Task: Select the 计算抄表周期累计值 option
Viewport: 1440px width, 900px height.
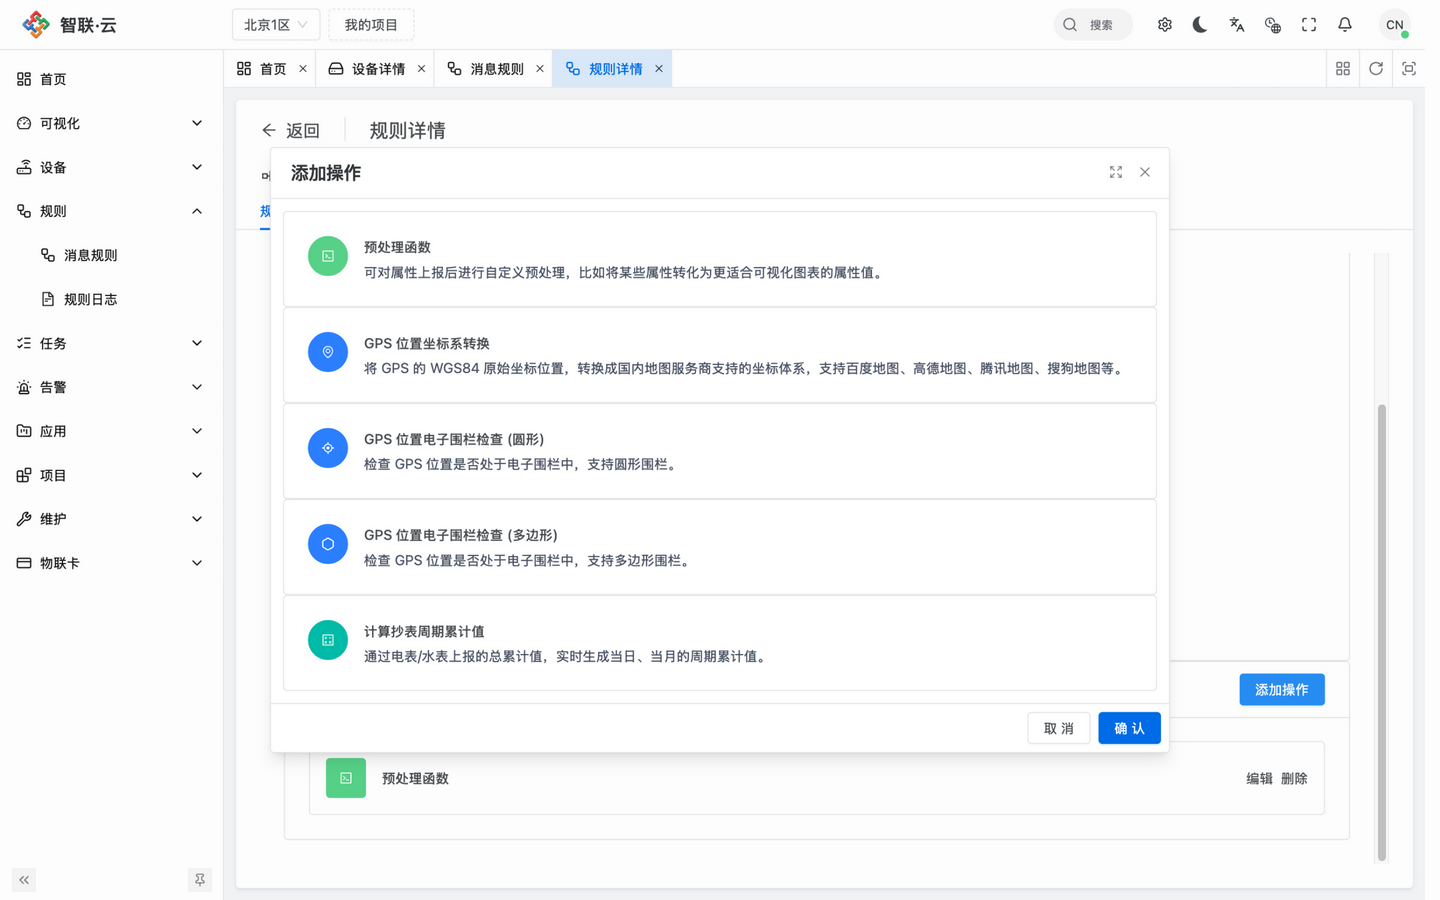Action: (x=720, y=643)
